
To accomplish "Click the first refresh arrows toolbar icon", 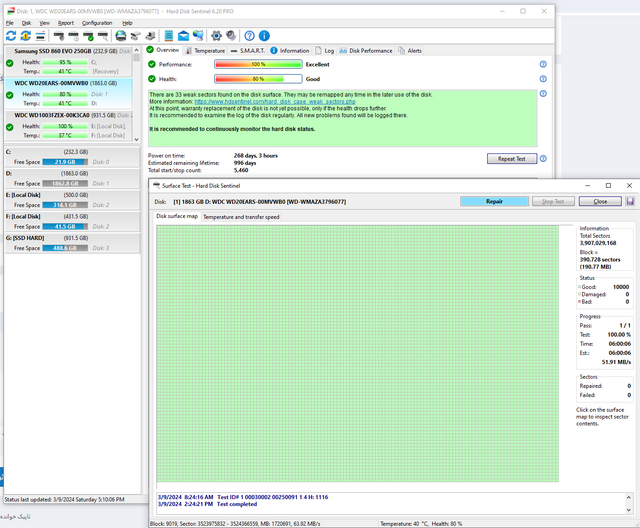I will [x=11, y=36].
